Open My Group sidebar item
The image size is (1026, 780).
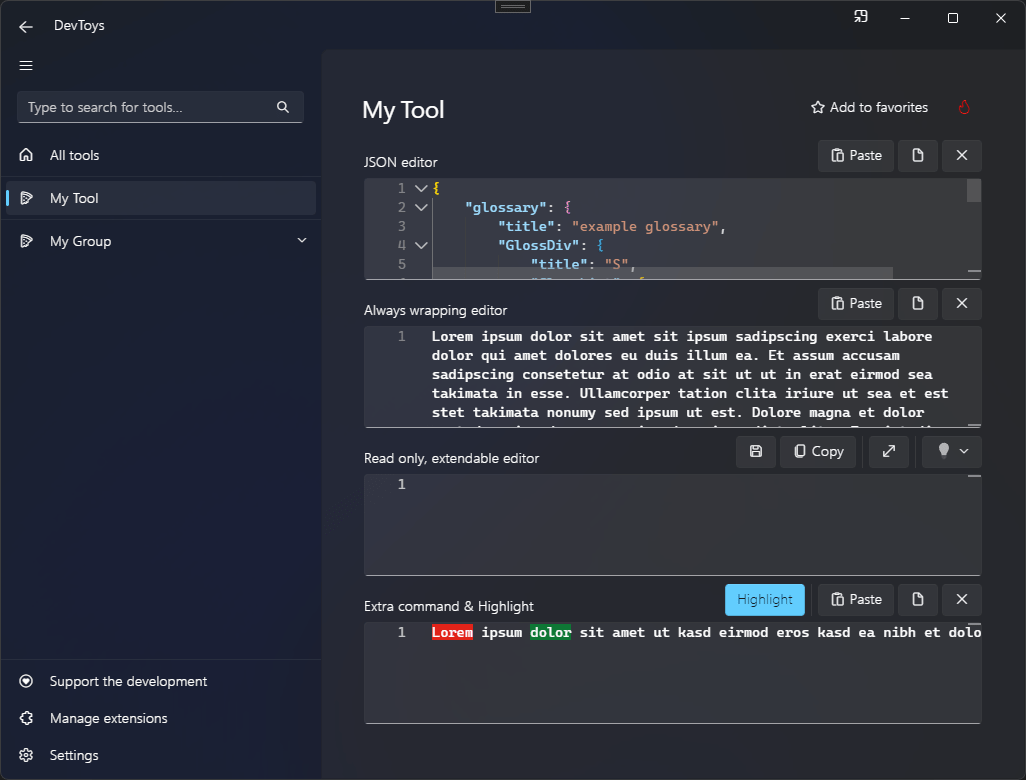click(x=160, y=241)
